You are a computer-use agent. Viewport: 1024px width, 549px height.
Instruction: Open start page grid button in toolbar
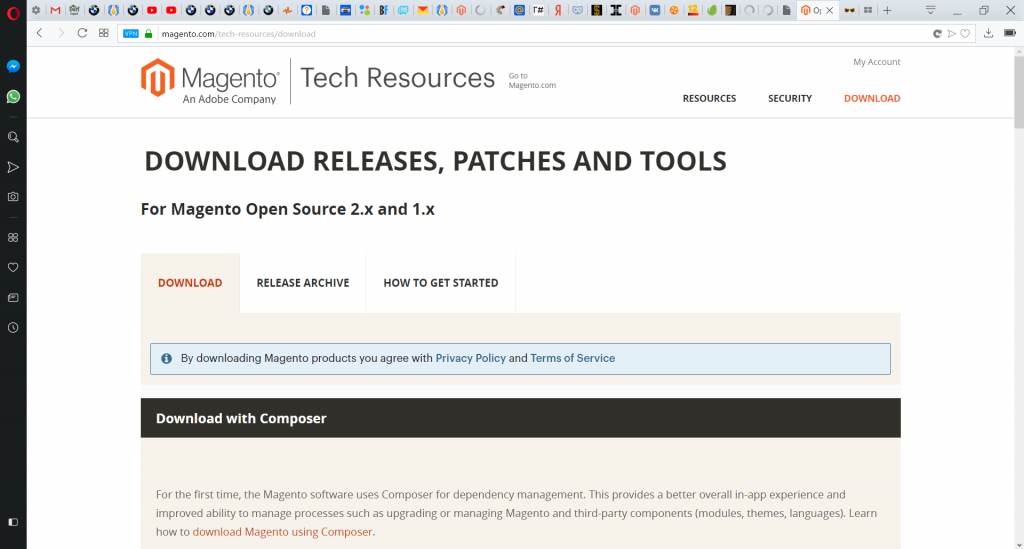[103, 33]
